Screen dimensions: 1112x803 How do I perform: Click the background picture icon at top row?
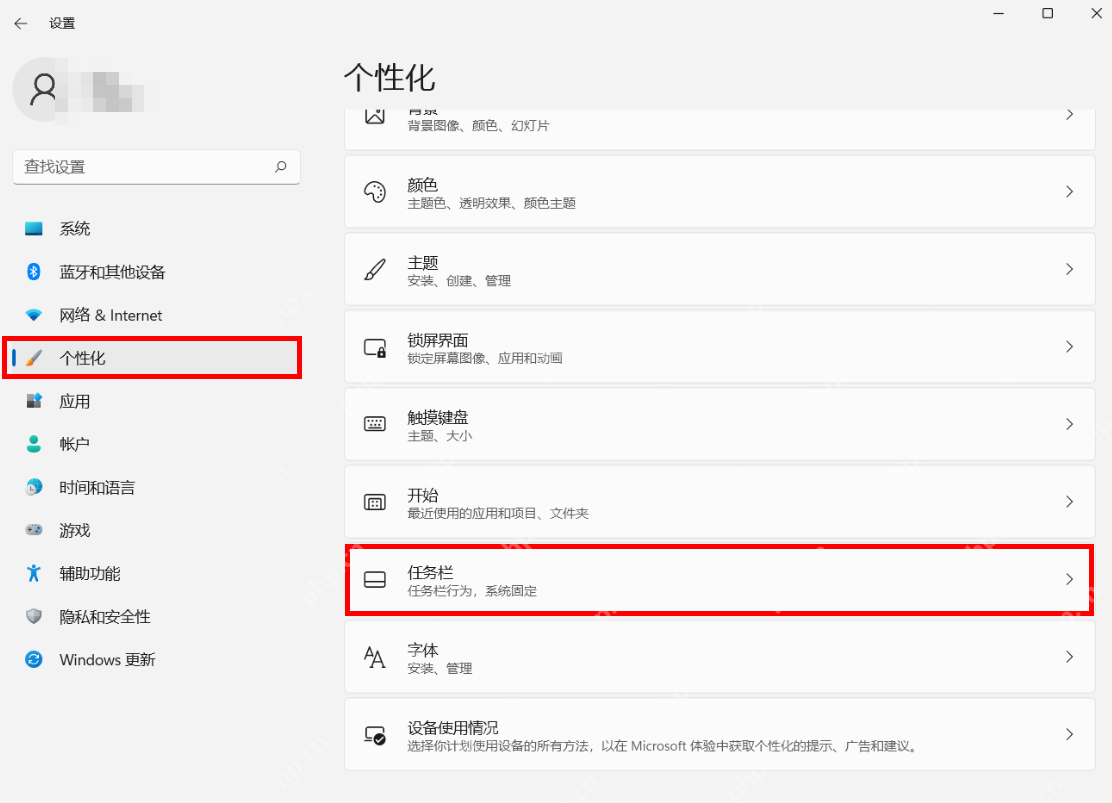pos(374,116)
